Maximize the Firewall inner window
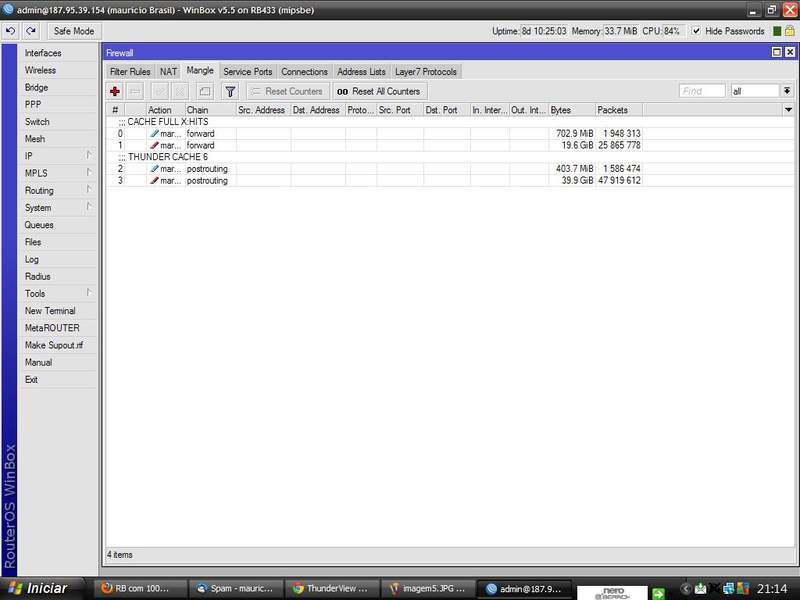800x600 pixels. tap(777, 52)
